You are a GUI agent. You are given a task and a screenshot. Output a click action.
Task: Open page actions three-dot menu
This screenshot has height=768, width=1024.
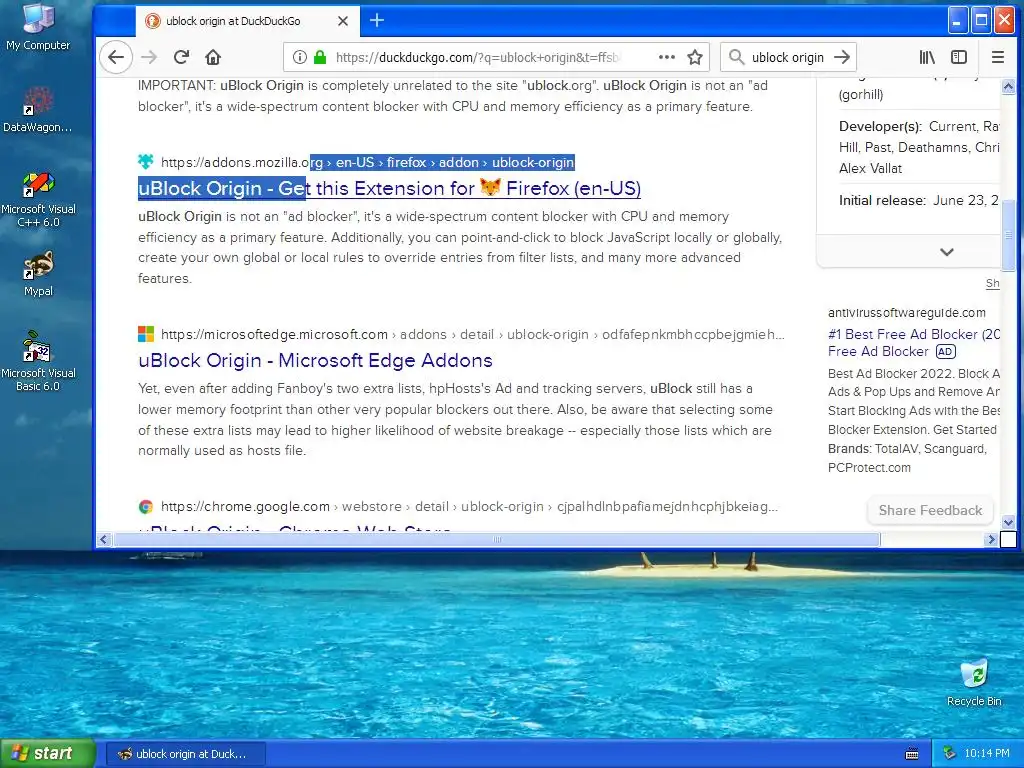667,57
